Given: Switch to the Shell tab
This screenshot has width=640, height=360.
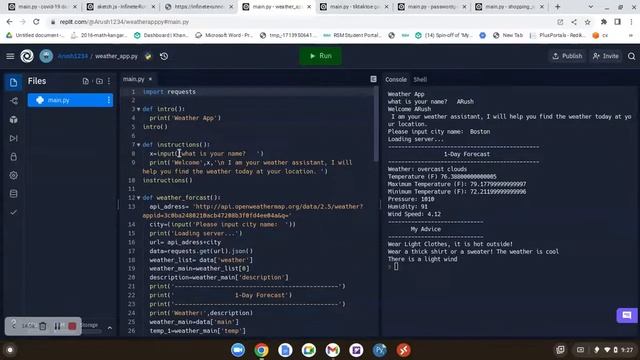Looking at the screenshot, I should pyautogui.click(x=420, y=80).
